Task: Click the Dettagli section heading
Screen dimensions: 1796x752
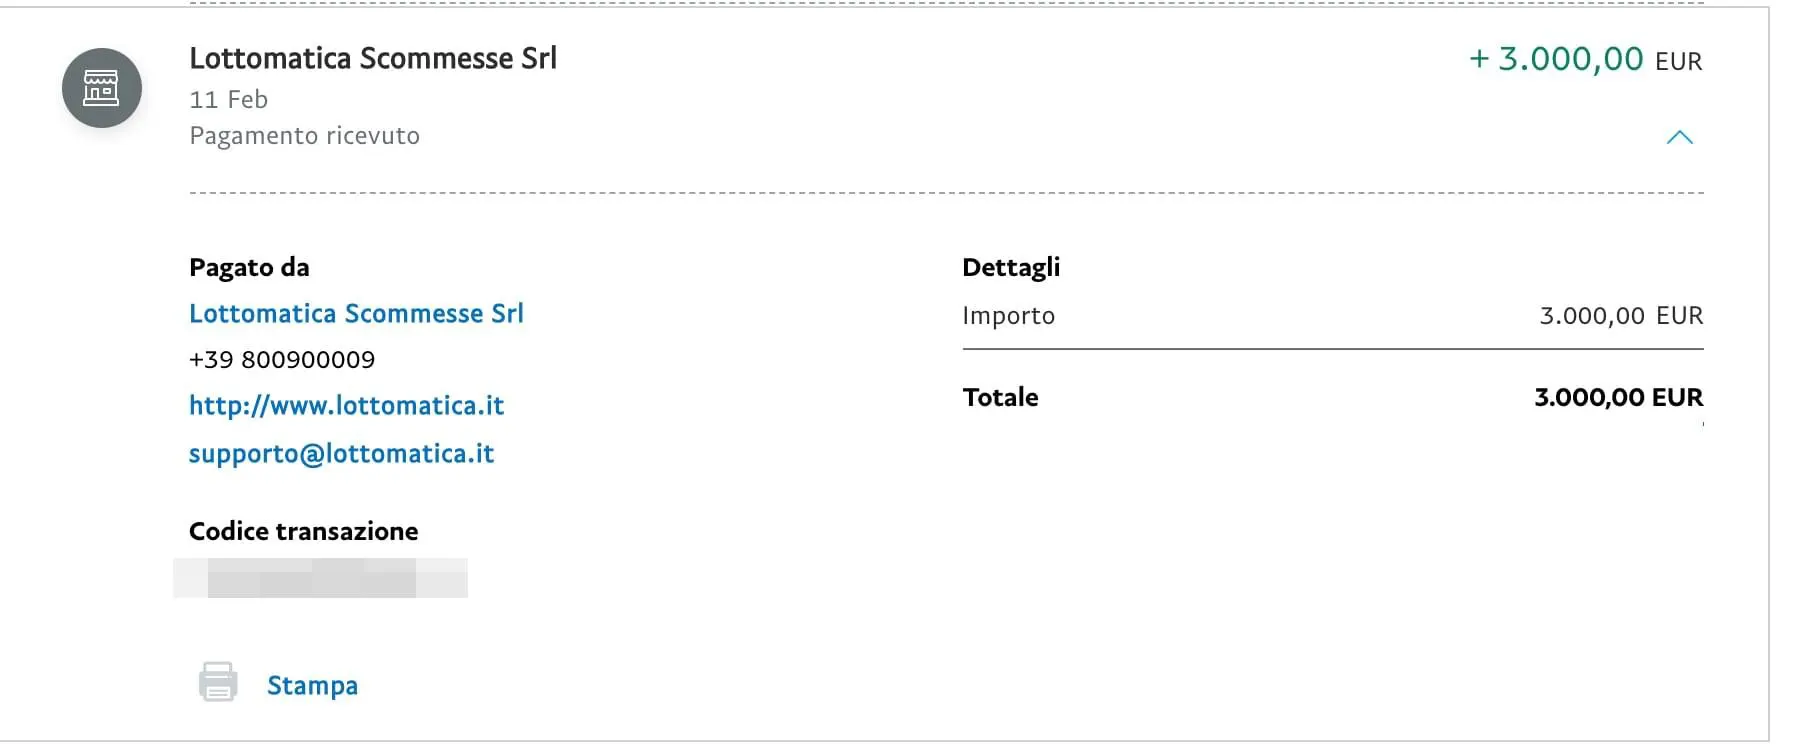Action: (1011, 267)
